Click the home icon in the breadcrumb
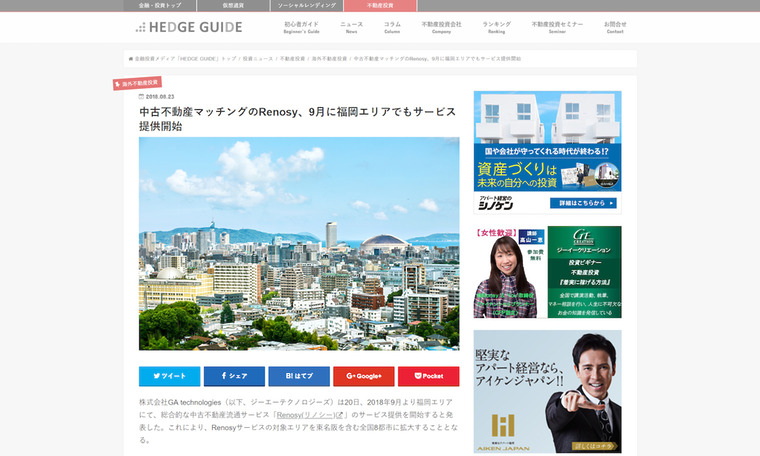The image size is (760, 456). (130, 59)
